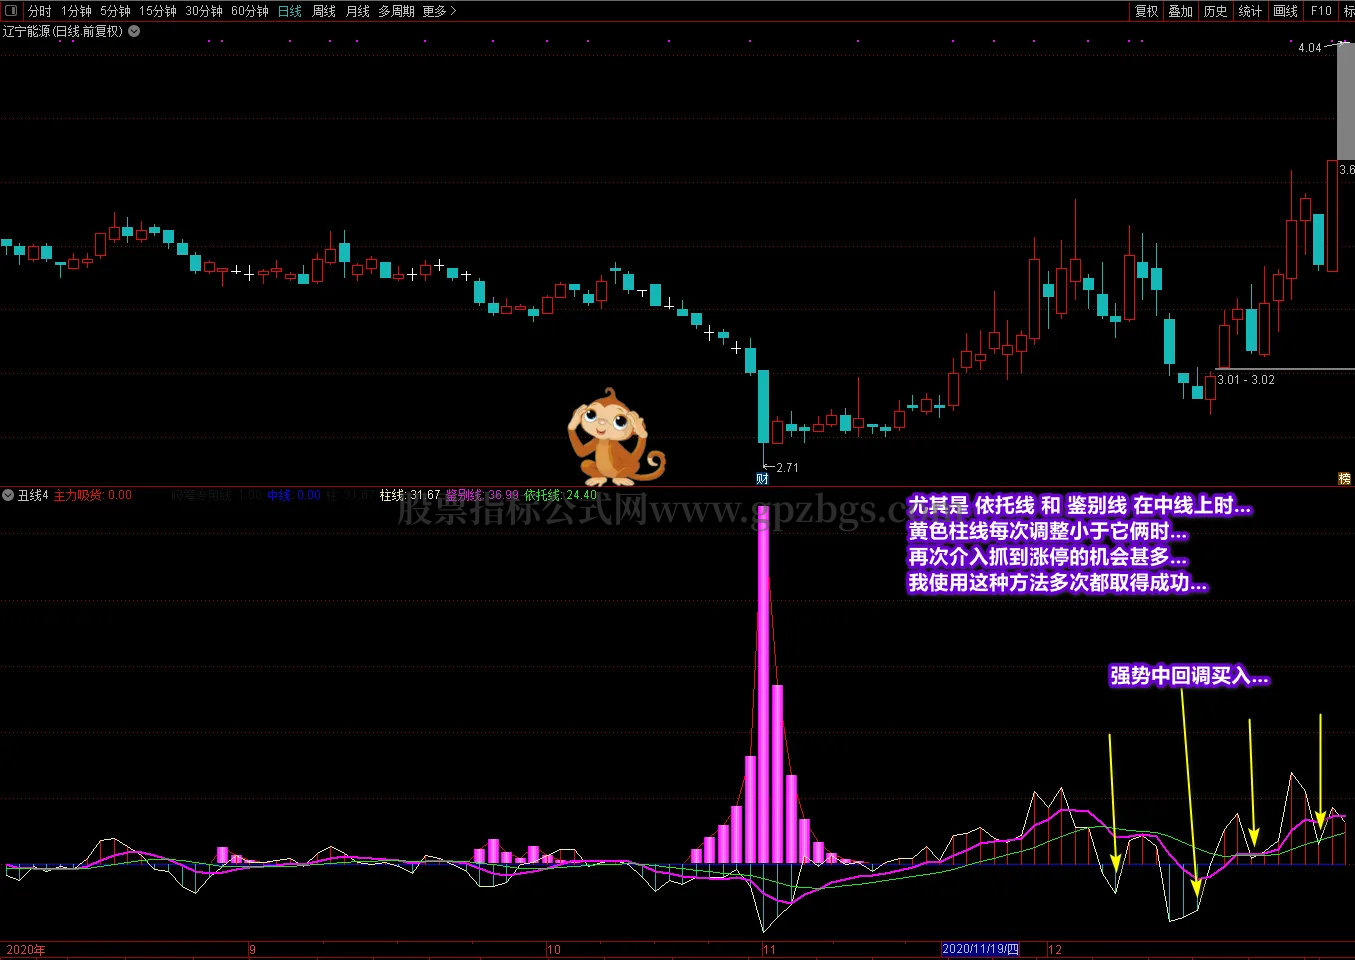Click the tallest magenta bar in the indicator
The height and width of the screenshot is (960, 1355).
(764, 686)
